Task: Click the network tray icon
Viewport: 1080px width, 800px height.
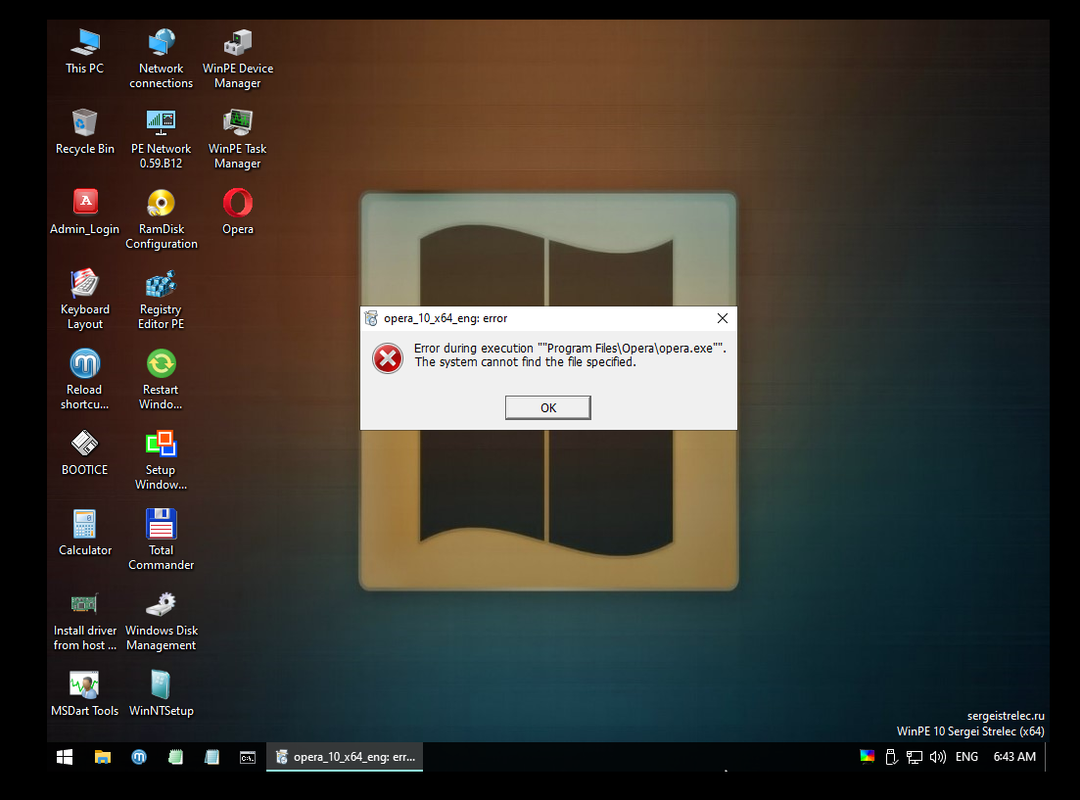Action: [915, 757]
